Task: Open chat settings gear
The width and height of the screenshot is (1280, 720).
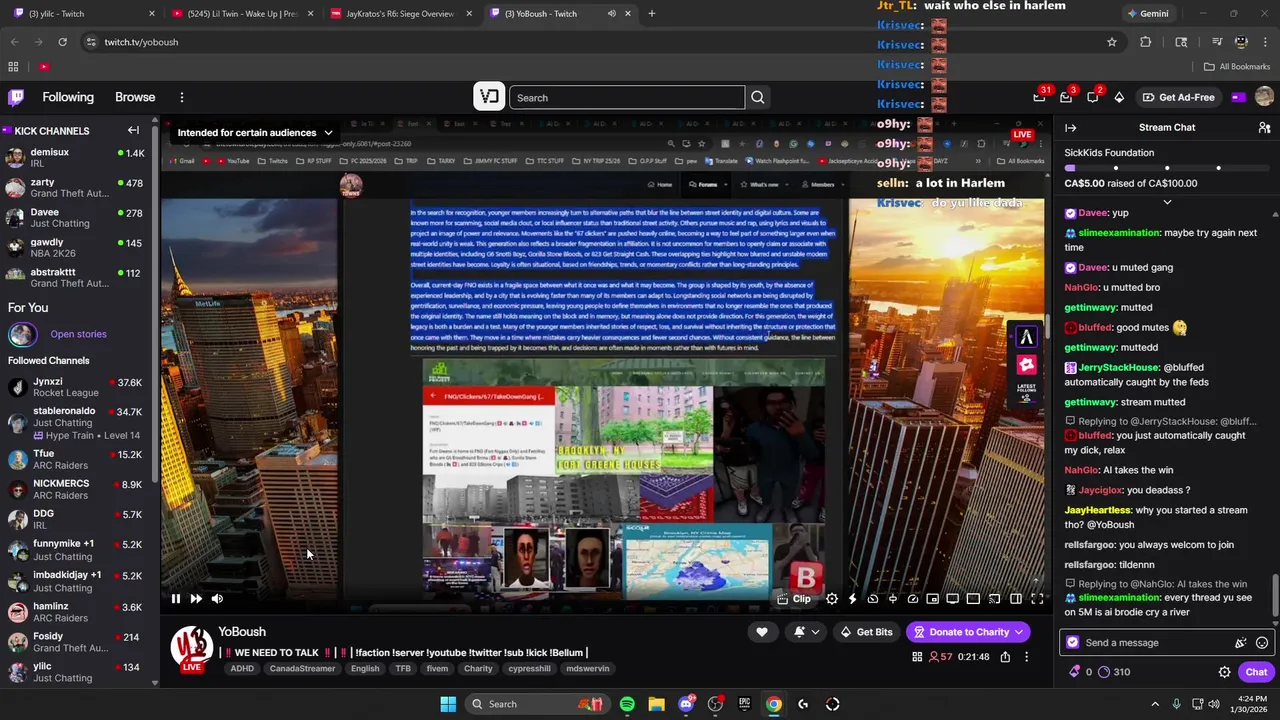Action: point(1224,672)
